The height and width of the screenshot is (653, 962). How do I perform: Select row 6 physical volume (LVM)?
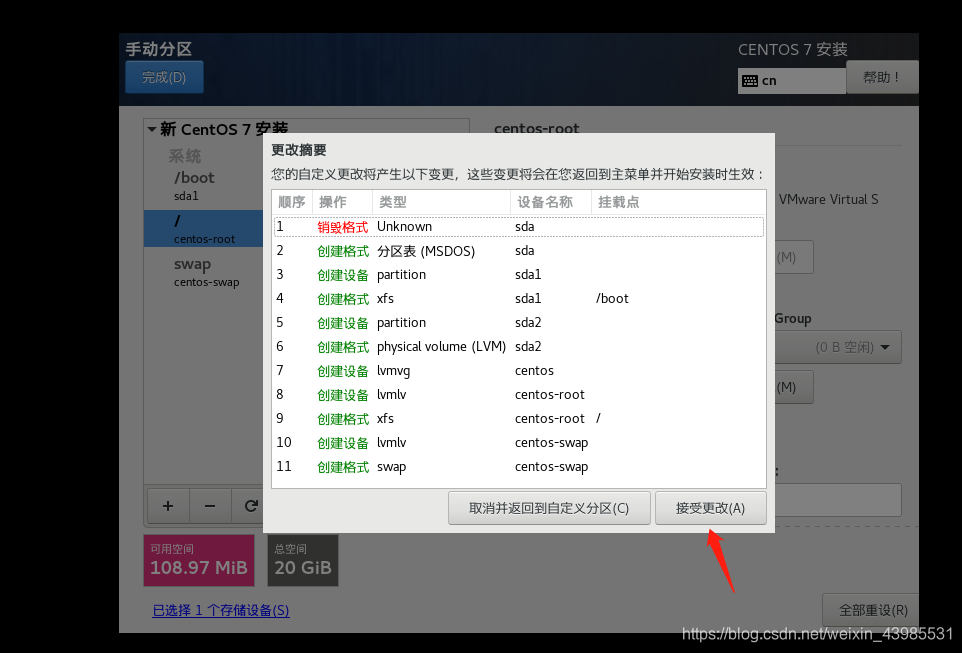(x=519, y=346)
